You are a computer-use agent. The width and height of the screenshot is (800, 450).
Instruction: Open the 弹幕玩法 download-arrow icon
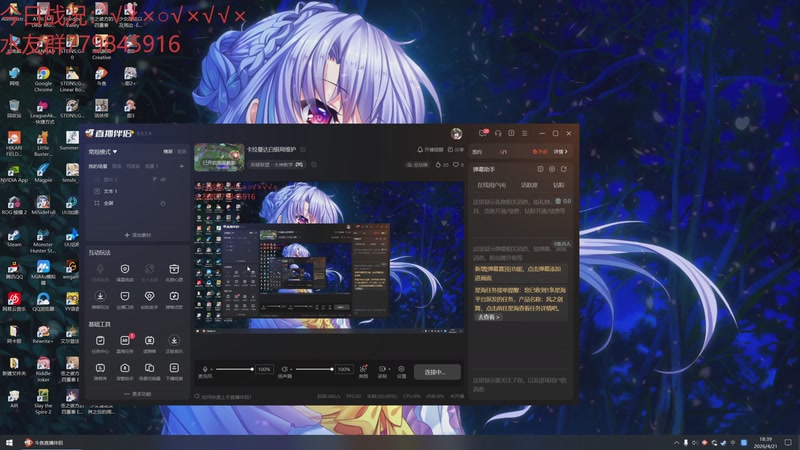[x=100, y=296]
